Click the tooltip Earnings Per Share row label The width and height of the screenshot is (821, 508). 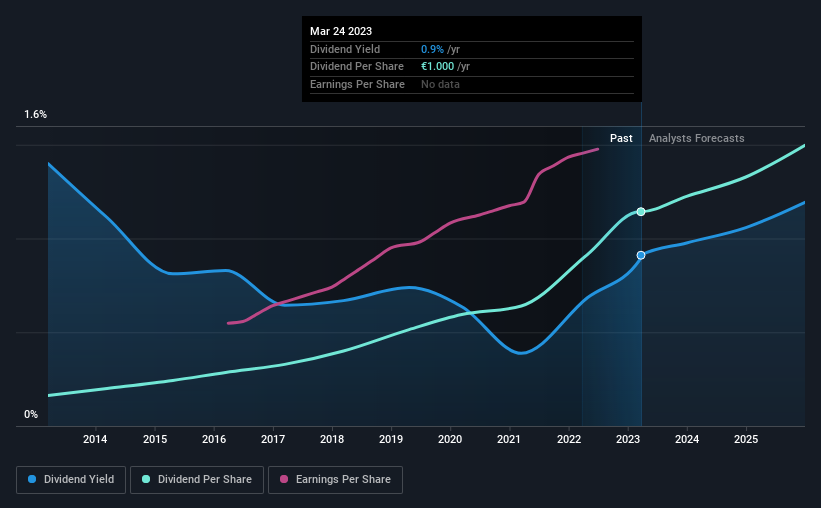click(x=357, y=84)
